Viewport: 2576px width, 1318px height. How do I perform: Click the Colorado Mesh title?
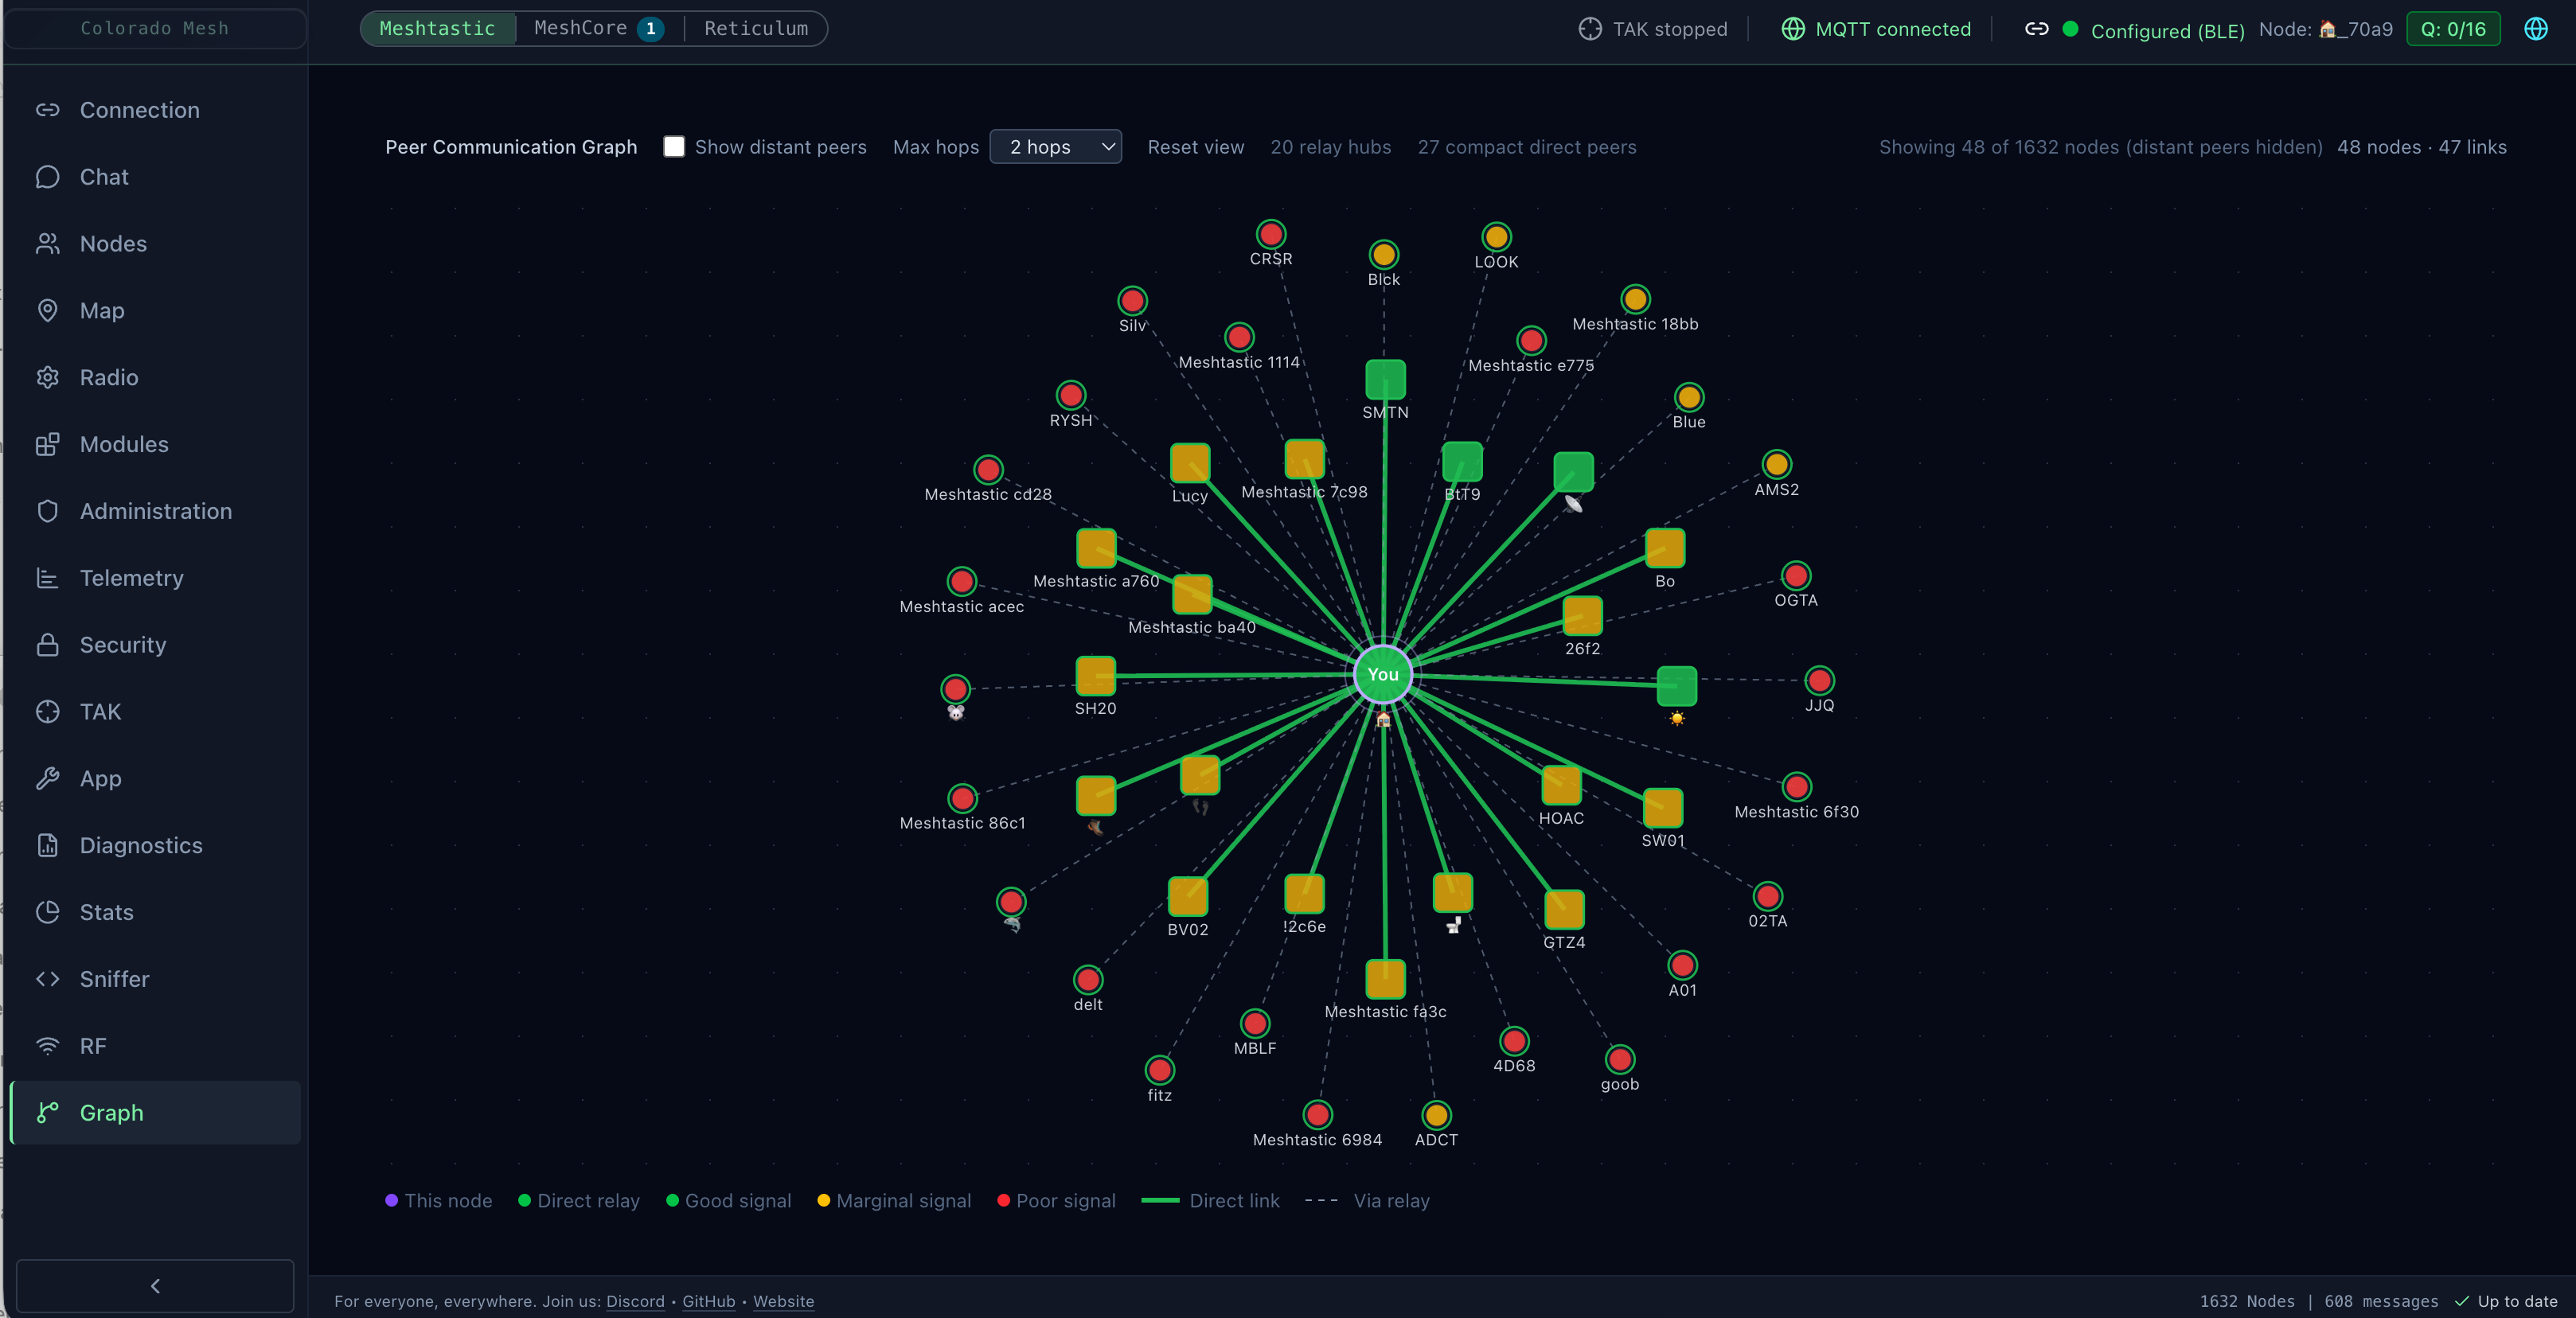(x=155, y=28)
